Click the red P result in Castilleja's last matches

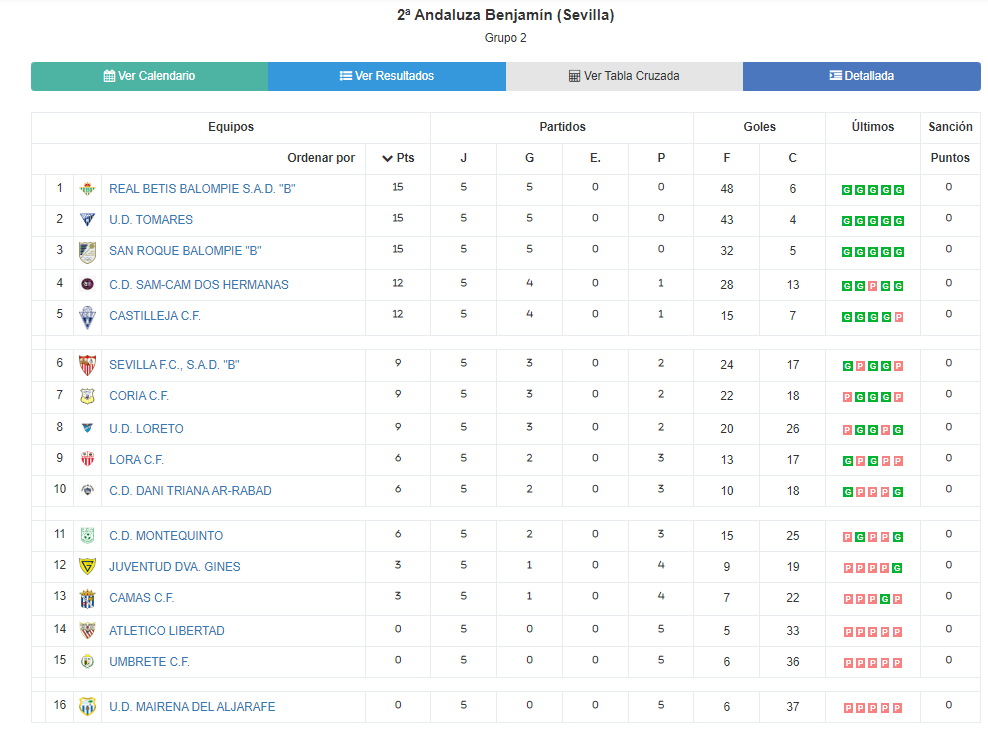tap(899, 317)
